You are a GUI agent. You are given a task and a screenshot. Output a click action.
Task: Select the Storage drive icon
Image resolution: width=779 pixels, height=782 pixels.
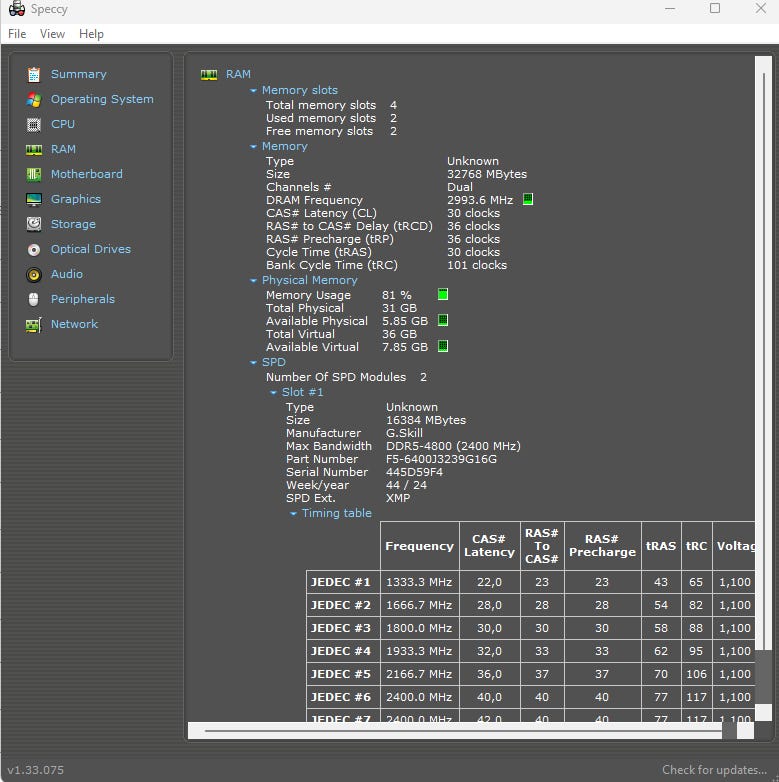click(34, 224)
